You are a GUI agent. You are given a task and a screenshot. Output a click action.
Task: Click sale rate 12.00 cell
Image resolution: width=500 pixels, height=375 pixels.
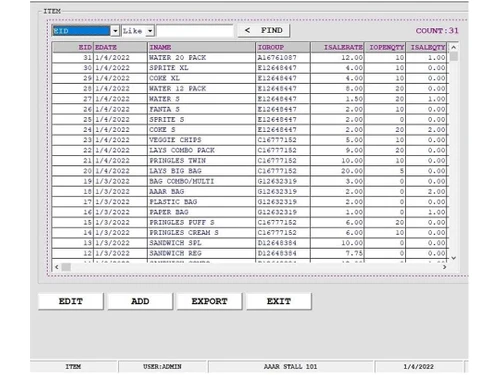[337, 58]
